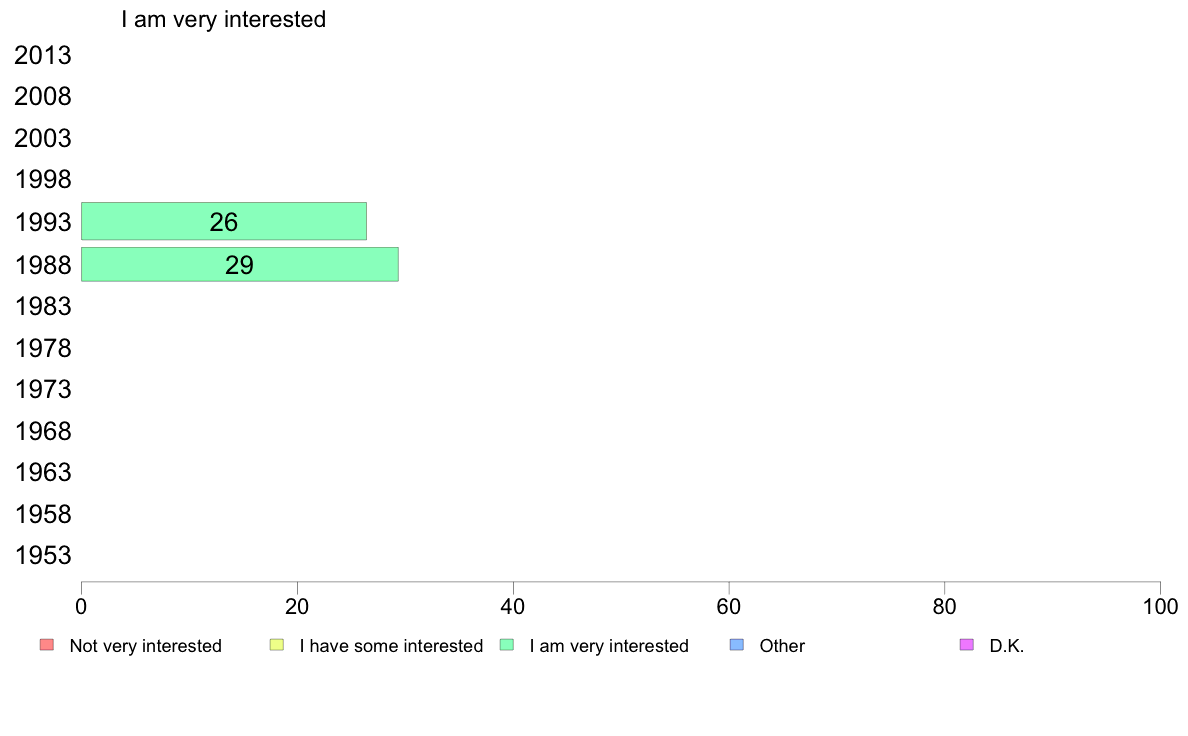Click the 100 tick on the axis
1188x736 pixels.
click(x=1160, y=606)
